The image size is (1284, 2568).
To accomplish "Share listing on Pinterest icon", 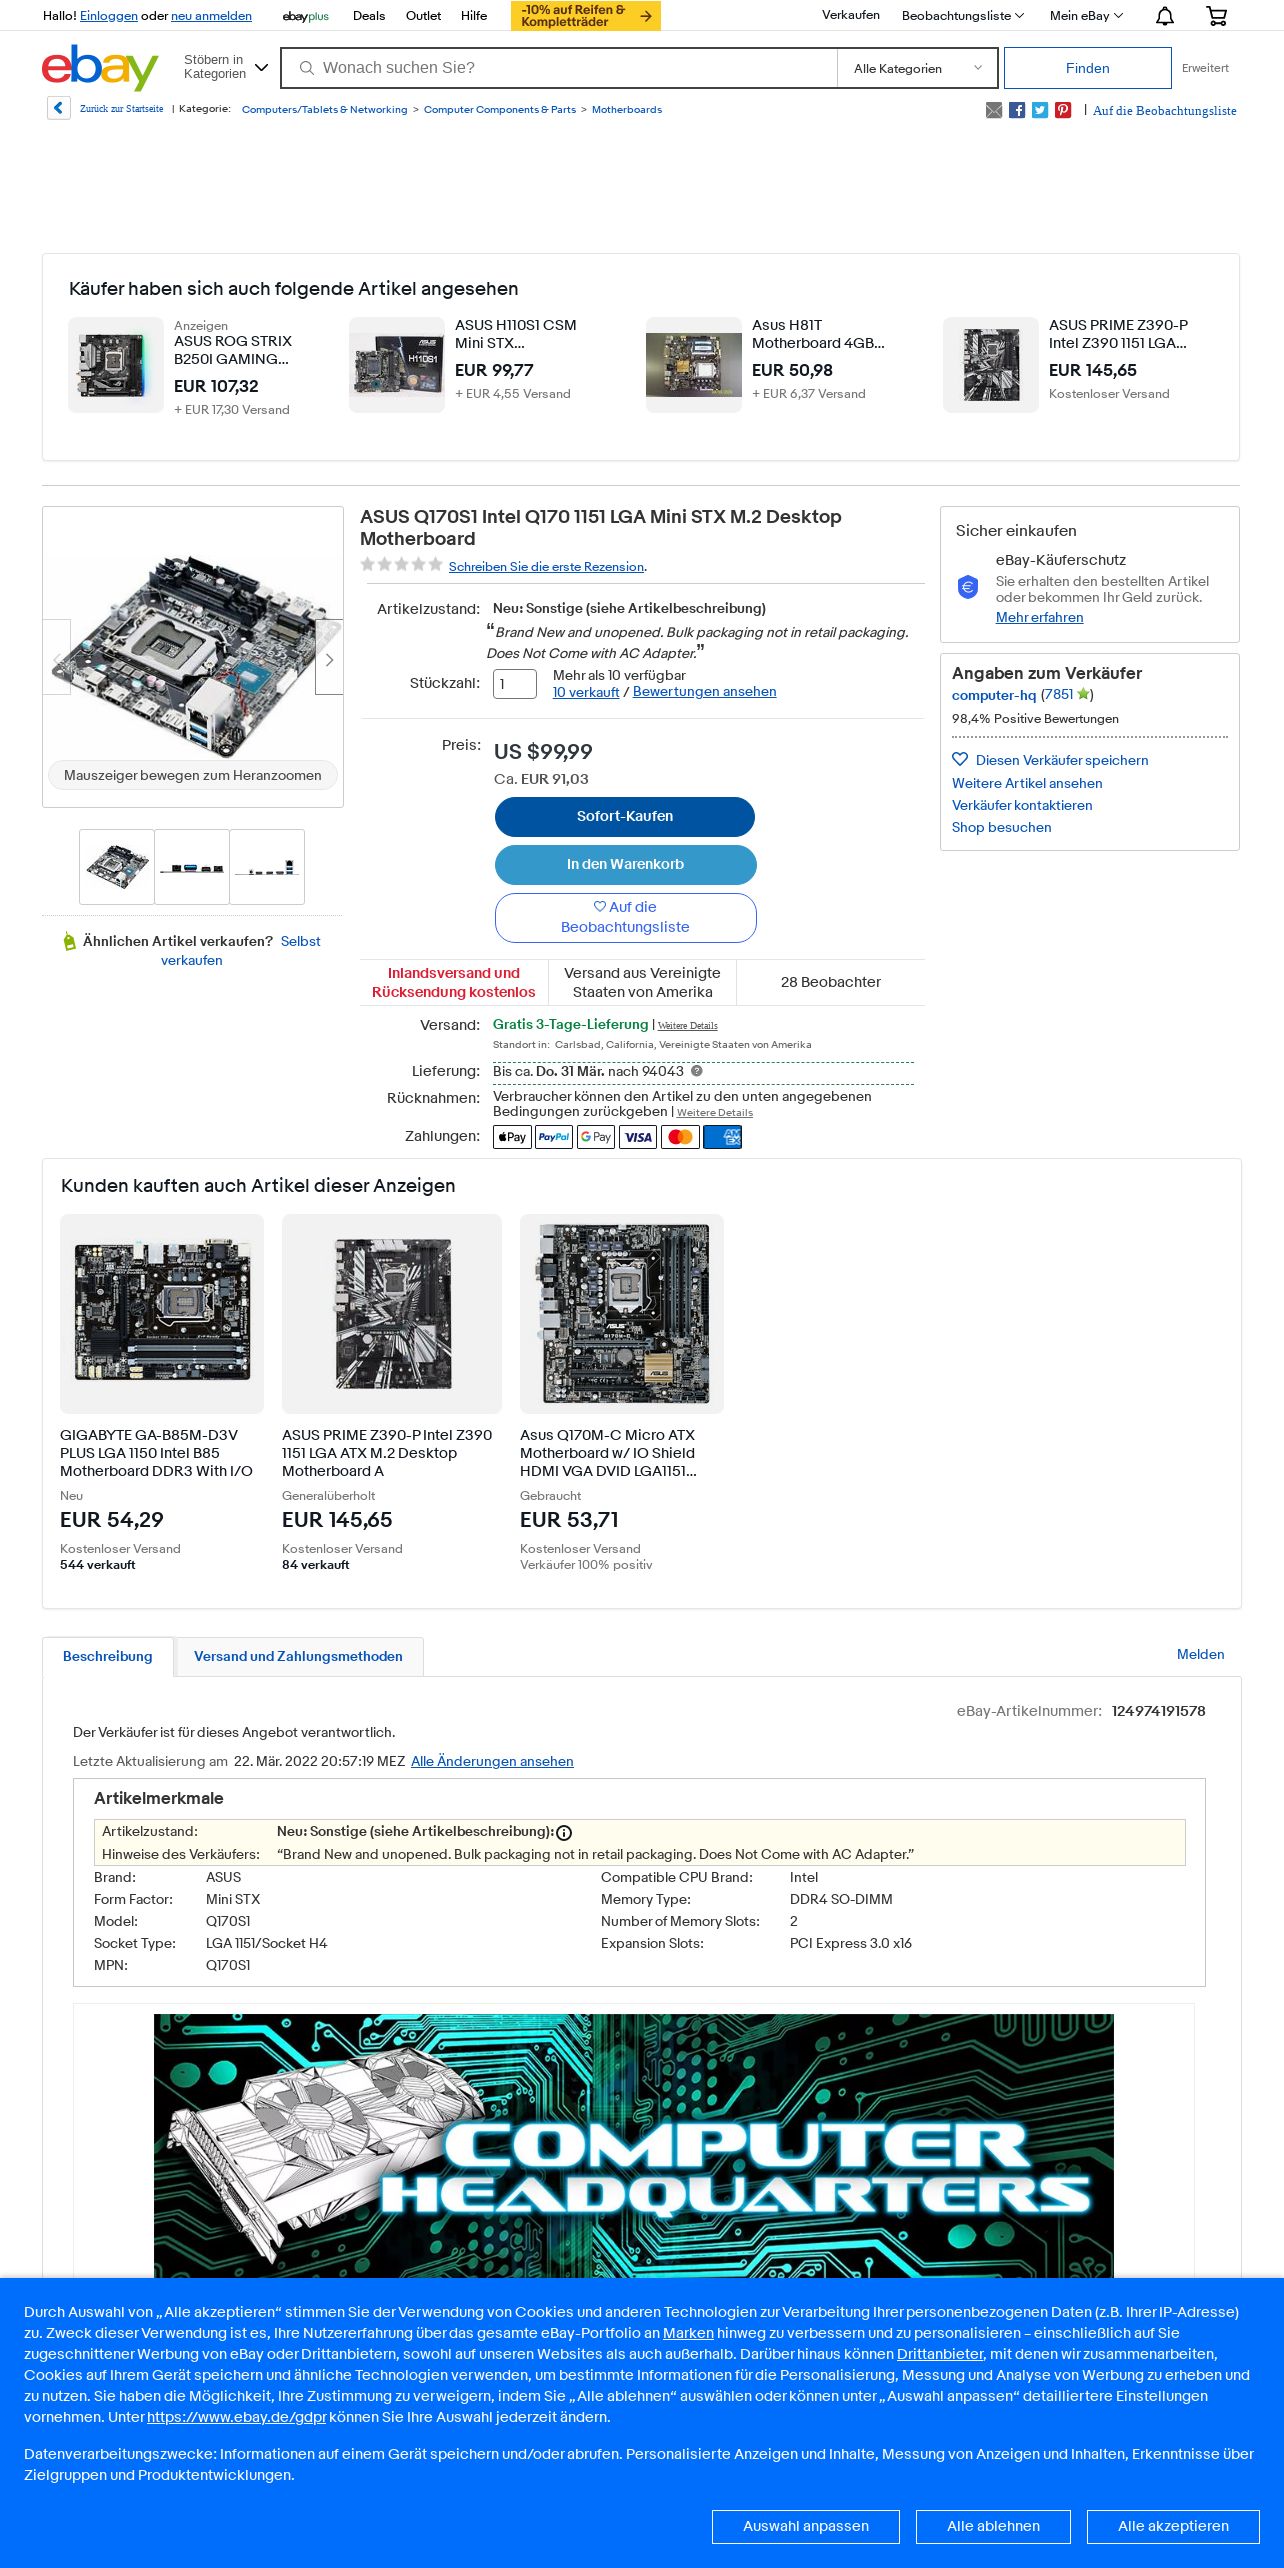I will [1063, 110].
